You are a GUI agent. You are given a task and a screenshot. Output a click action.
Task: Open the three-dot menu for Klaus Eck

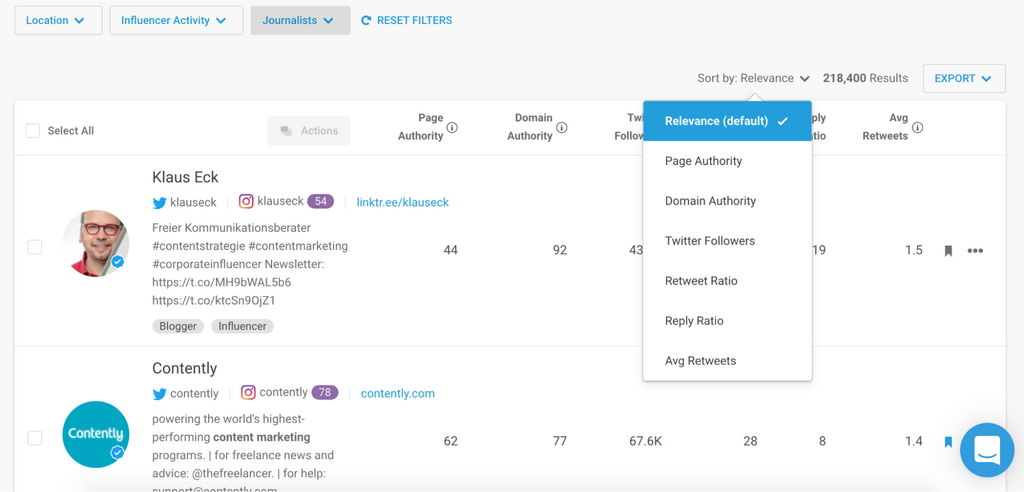tap(975, 251)
